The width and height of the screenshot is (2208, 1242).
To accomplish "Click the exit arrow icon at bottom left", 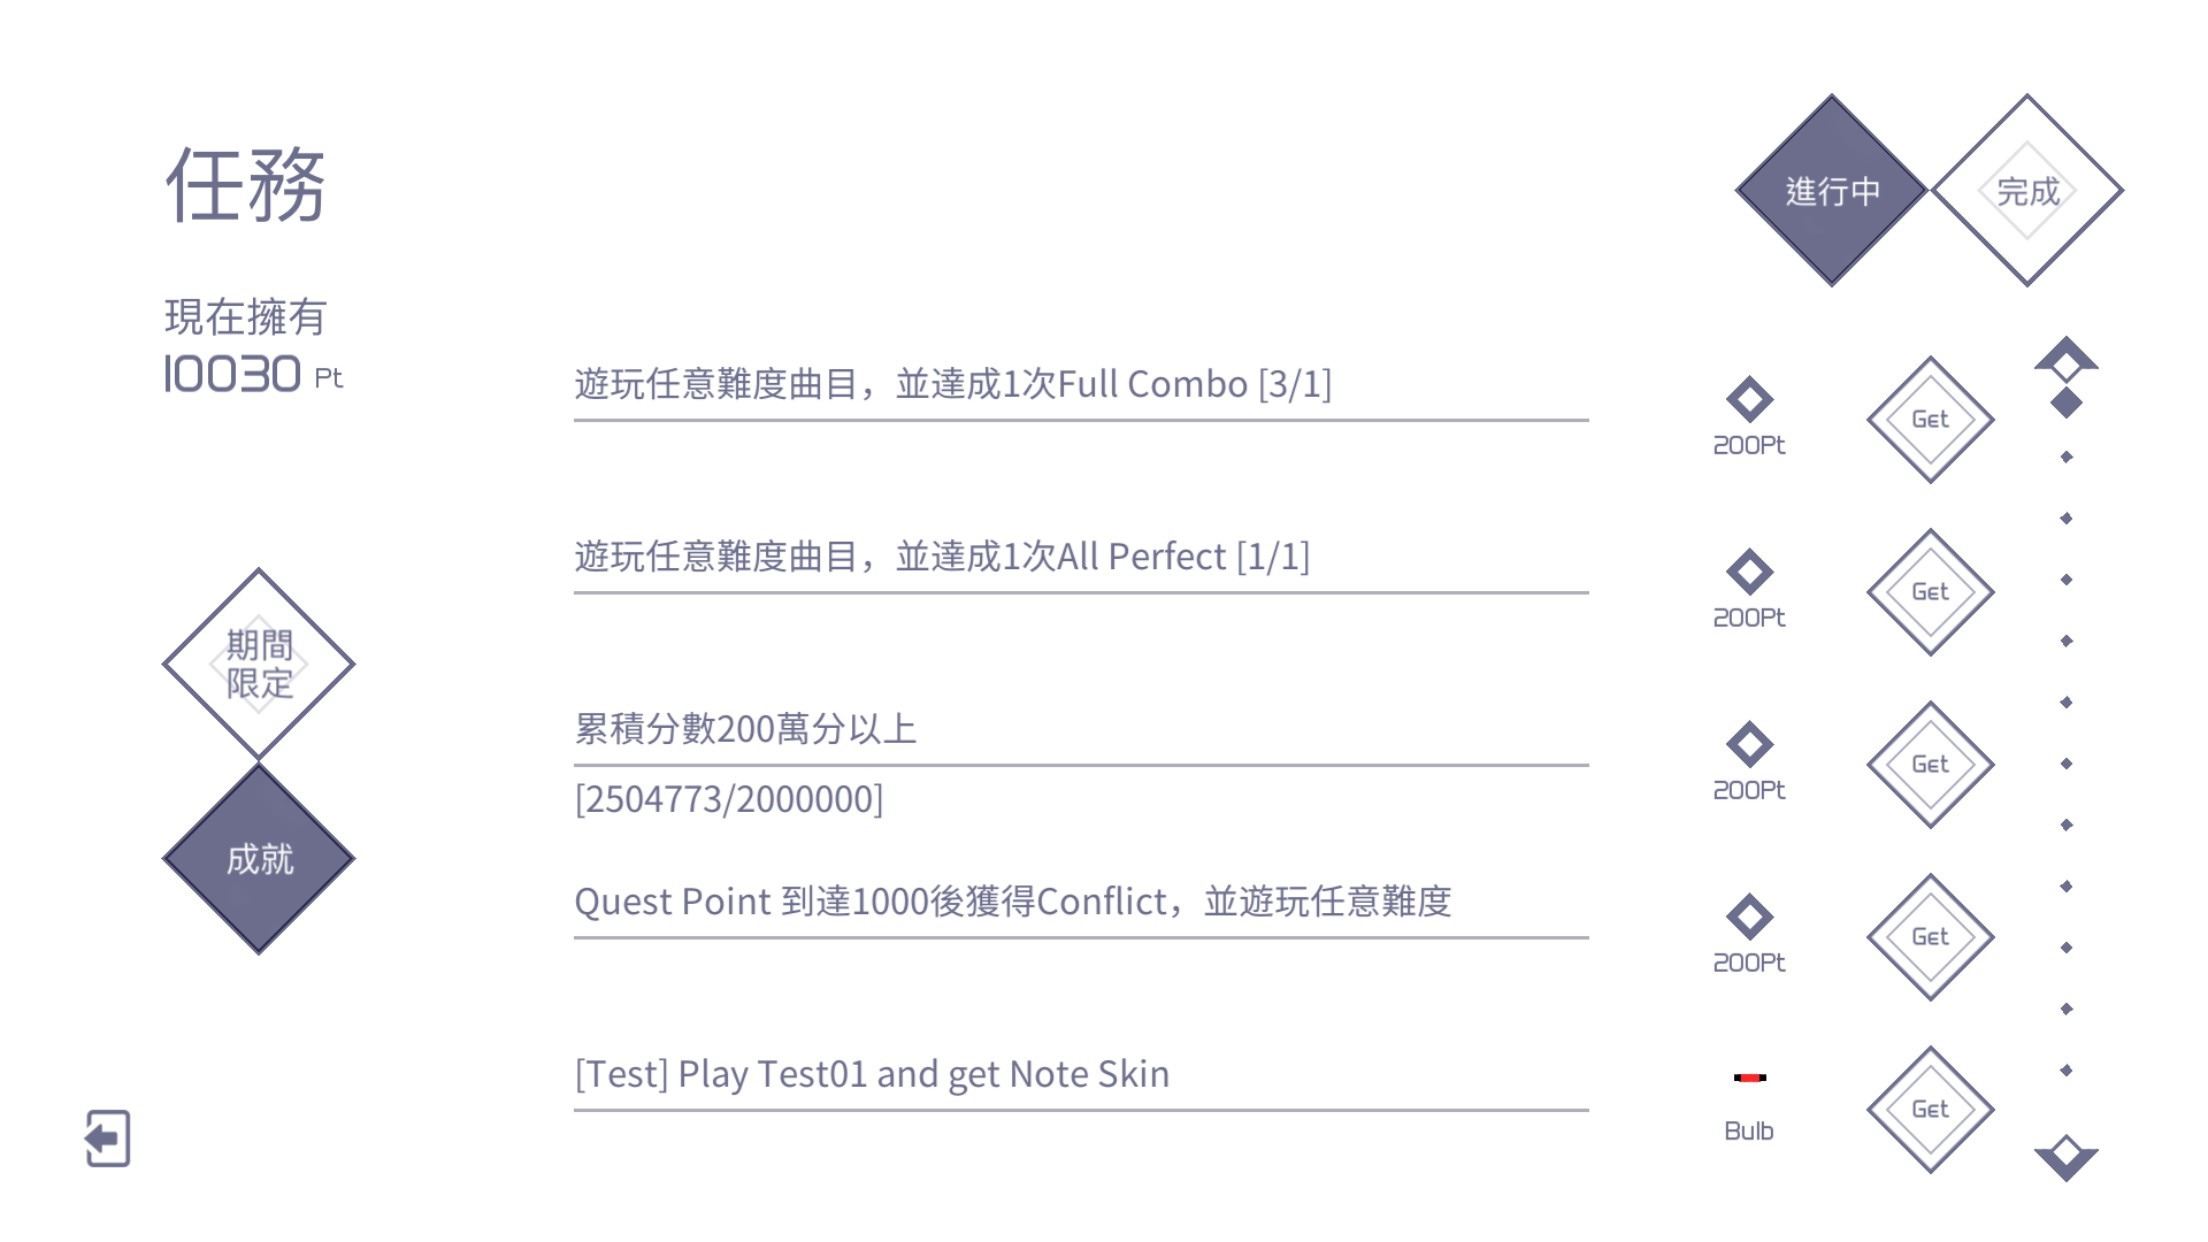I will (107, 1138).
